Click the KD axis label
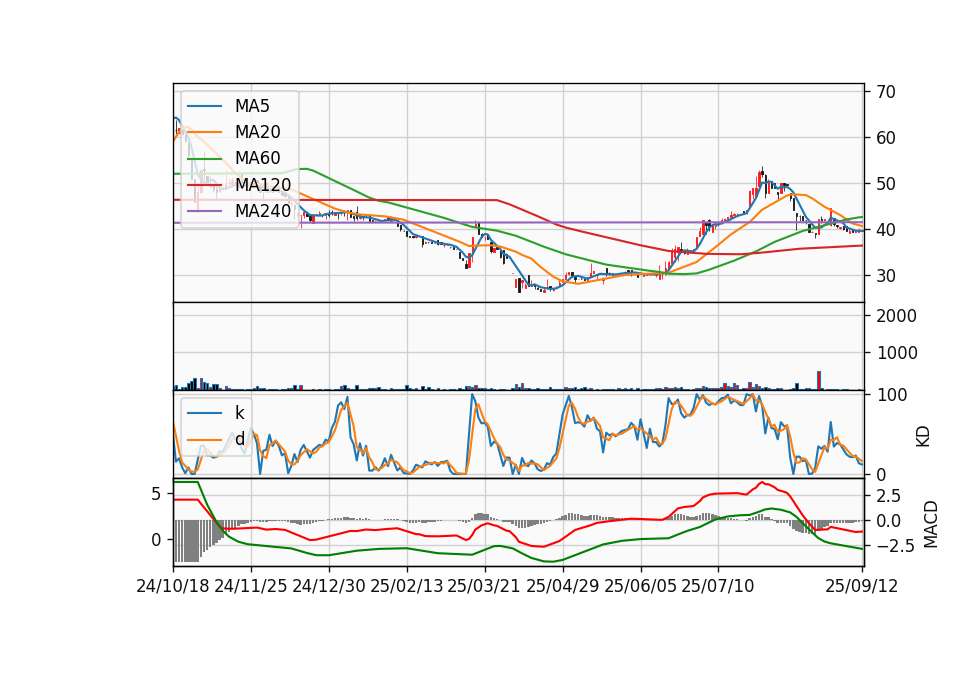This screenshot has width=960, height=690. [923, 437]
